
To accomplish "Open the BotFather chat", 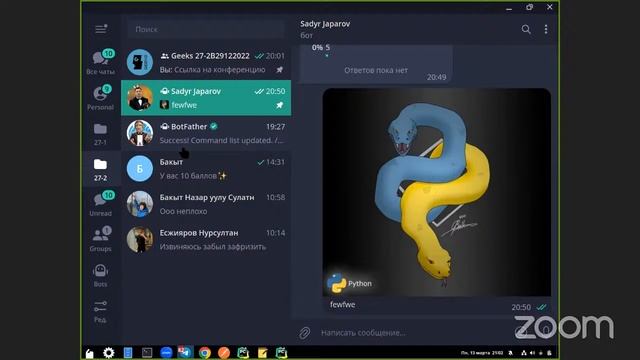I will (x=206, y=133).
